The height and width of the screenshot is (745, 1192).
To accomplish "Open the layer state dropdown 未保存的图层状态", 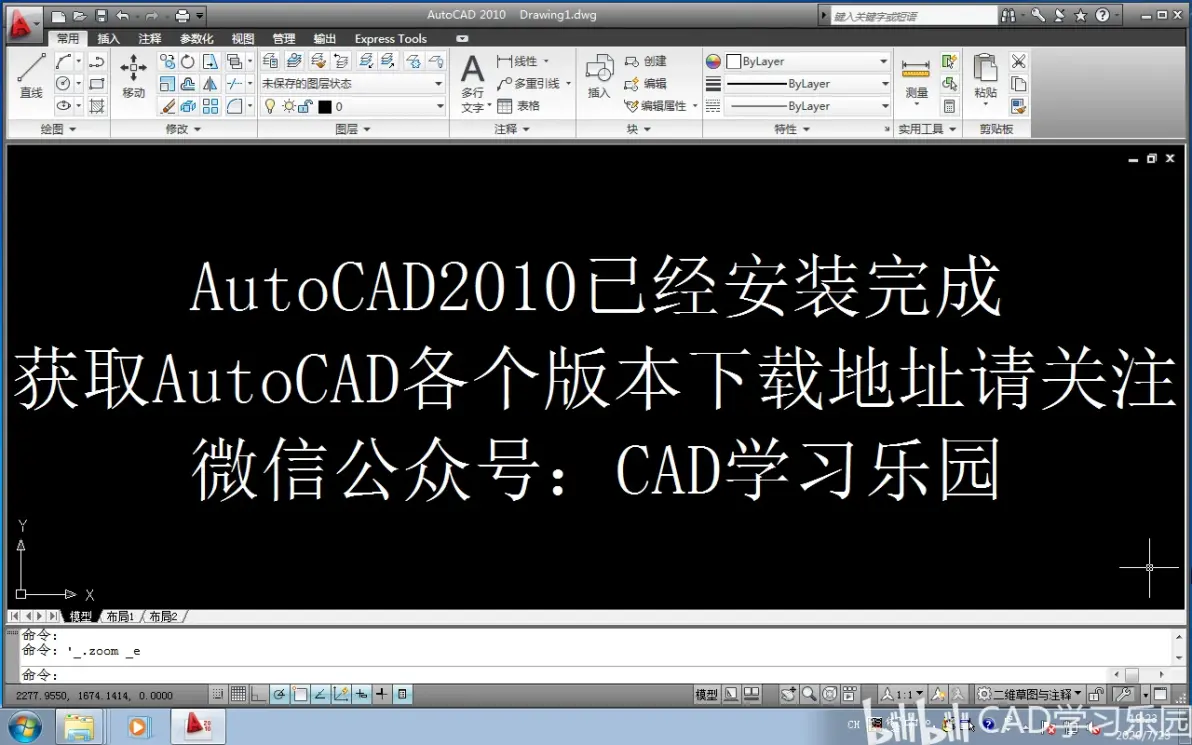I will click(x=353, y=84).
